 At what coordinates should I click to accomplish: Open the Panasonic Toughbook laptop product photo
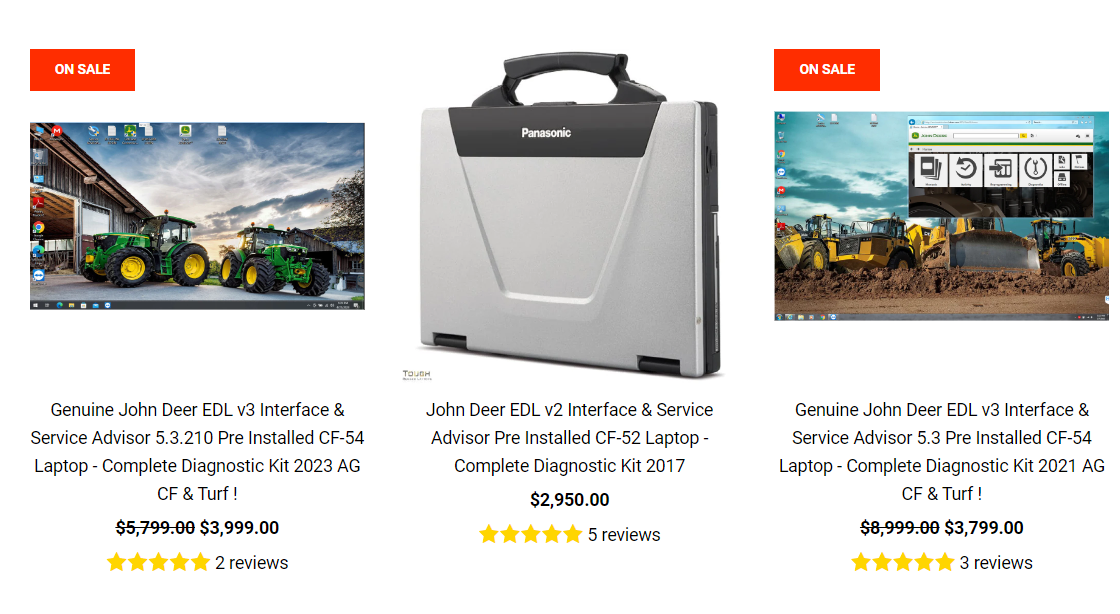click(569, 214)
